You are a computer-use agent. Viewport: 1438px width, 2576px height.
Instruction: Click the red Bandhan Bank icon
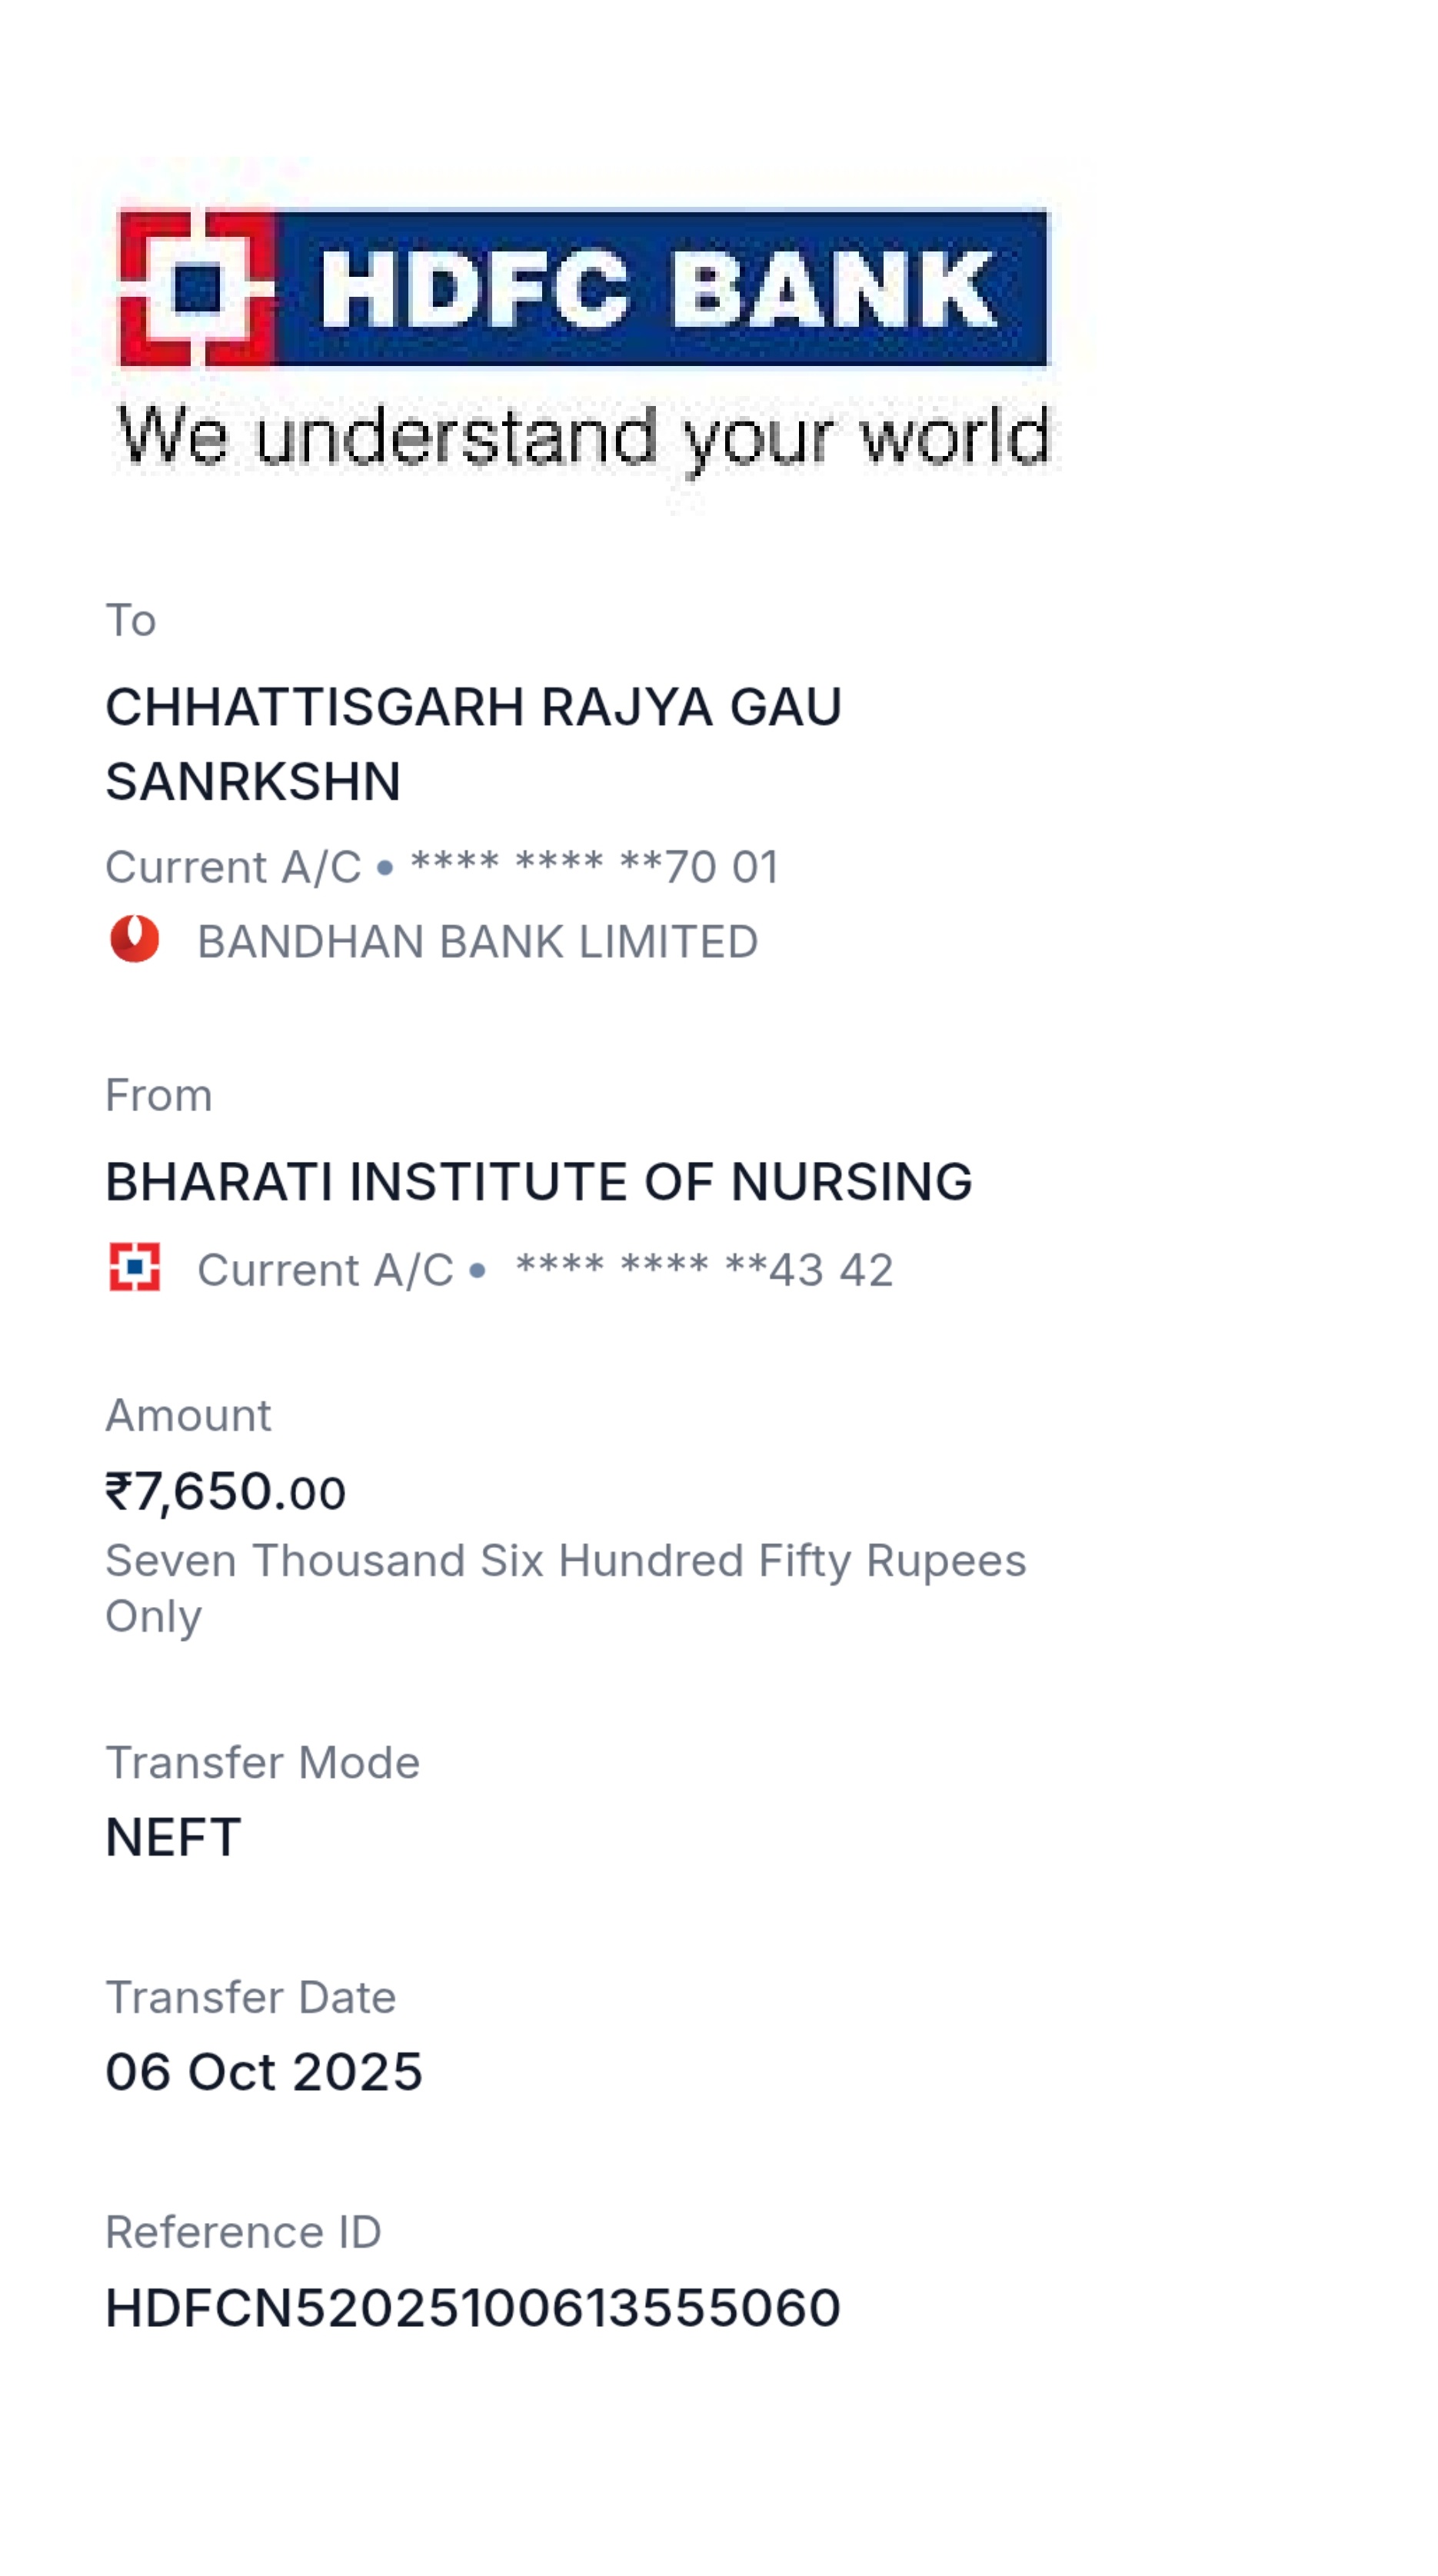click(134, 940)
